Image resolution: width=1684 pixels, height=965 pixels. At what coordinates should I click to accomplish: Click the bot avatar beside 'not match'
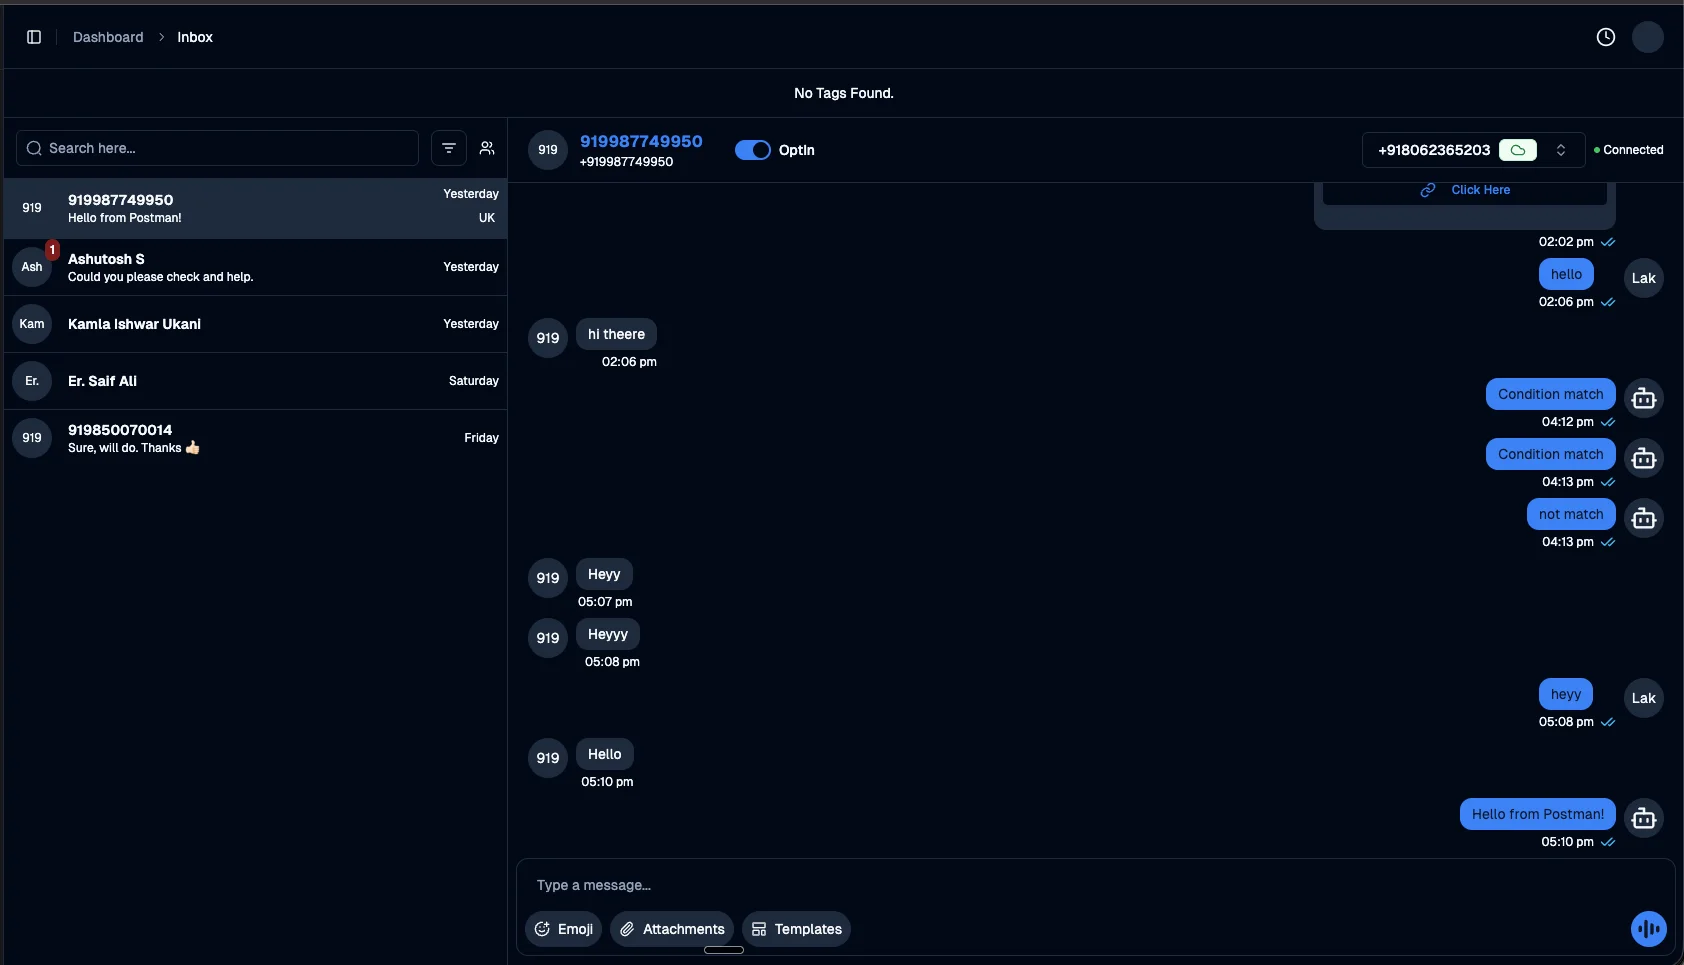[1643, 518]
